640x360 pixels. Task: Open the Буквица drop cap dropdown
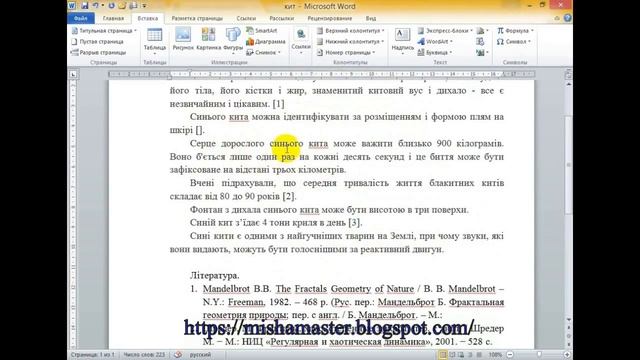434,52
